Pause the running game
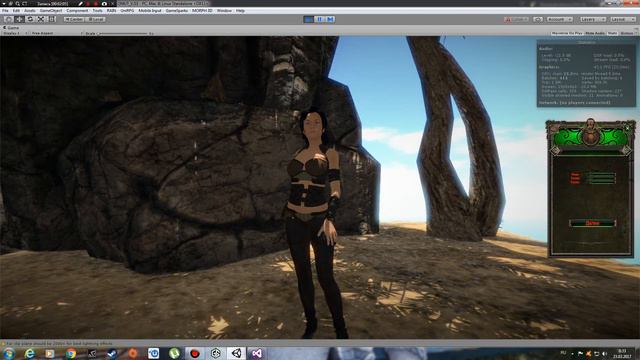Viewport: 640px width, 360px height. click(x=320, y=19)
